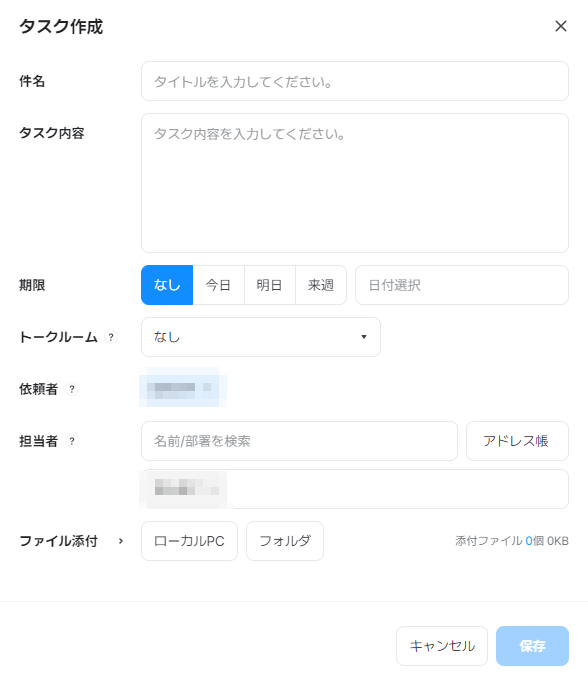
Task: Click the 名前/部署を検索 search field
Action: pyautogui.click(x=299, y=441)
